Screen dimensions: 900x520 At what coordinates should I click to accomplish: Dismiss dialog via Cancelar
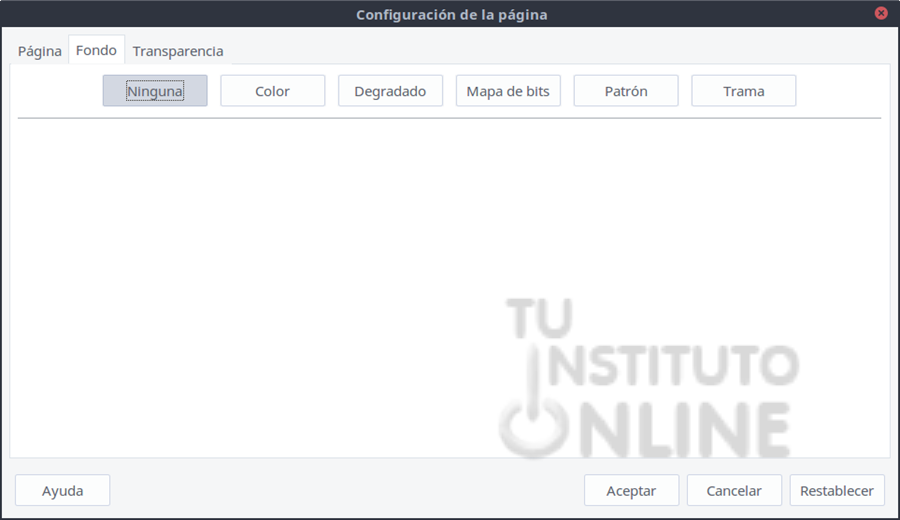734,490
